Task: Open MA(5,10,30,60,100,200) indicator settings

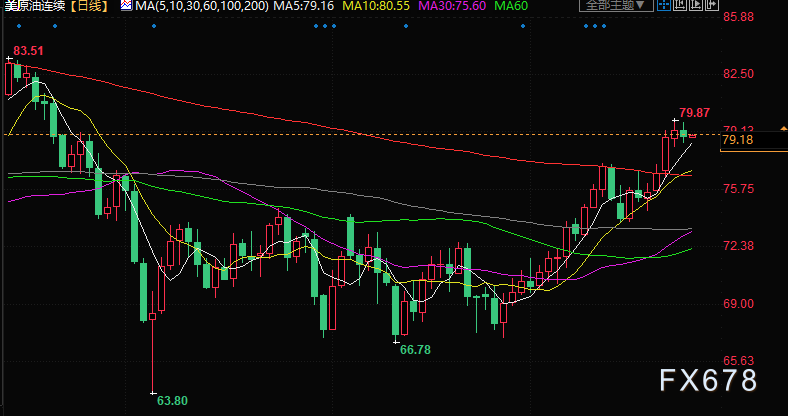Action: 202,6
